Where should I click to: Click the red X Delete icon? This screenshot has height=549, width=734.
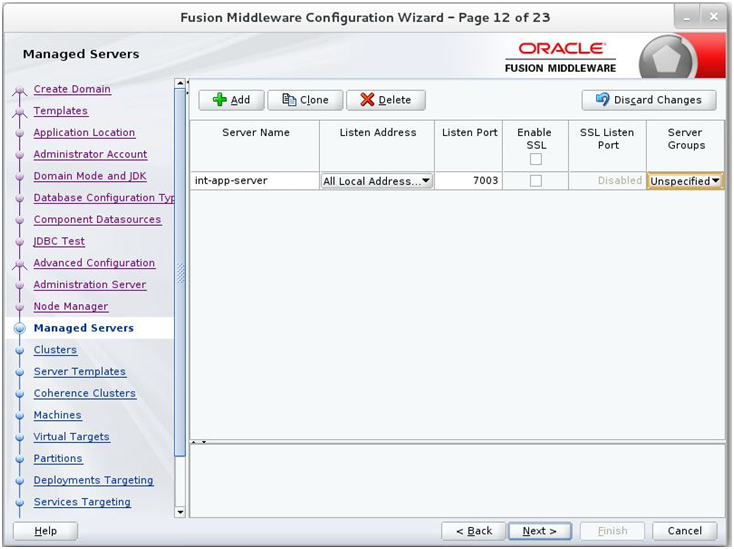click(x=367, y=100)
